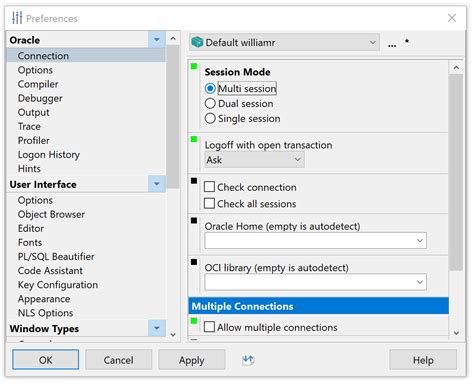Open Object Browser preferences
The width and height of the screenshot is (474, 386).
(51, 214)
